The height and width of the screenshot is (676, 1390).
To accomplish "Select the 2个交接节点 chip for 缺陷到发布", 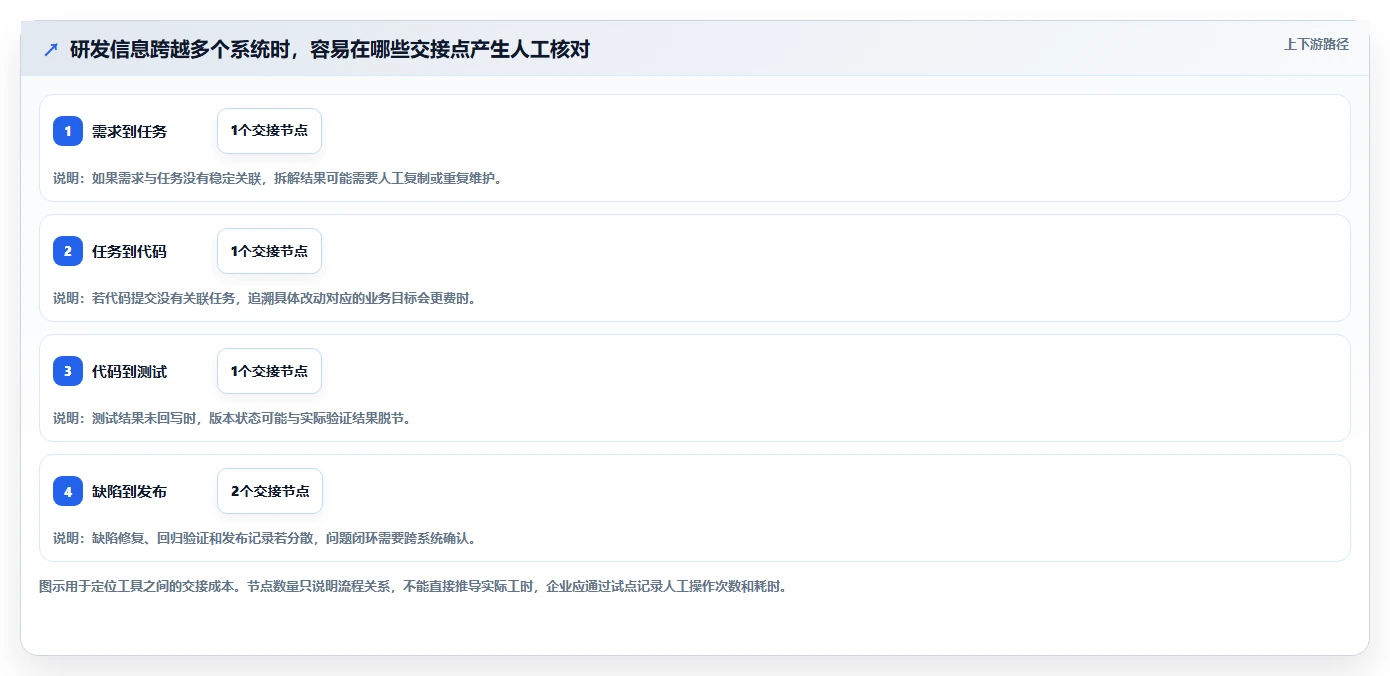I will point(270,491).
